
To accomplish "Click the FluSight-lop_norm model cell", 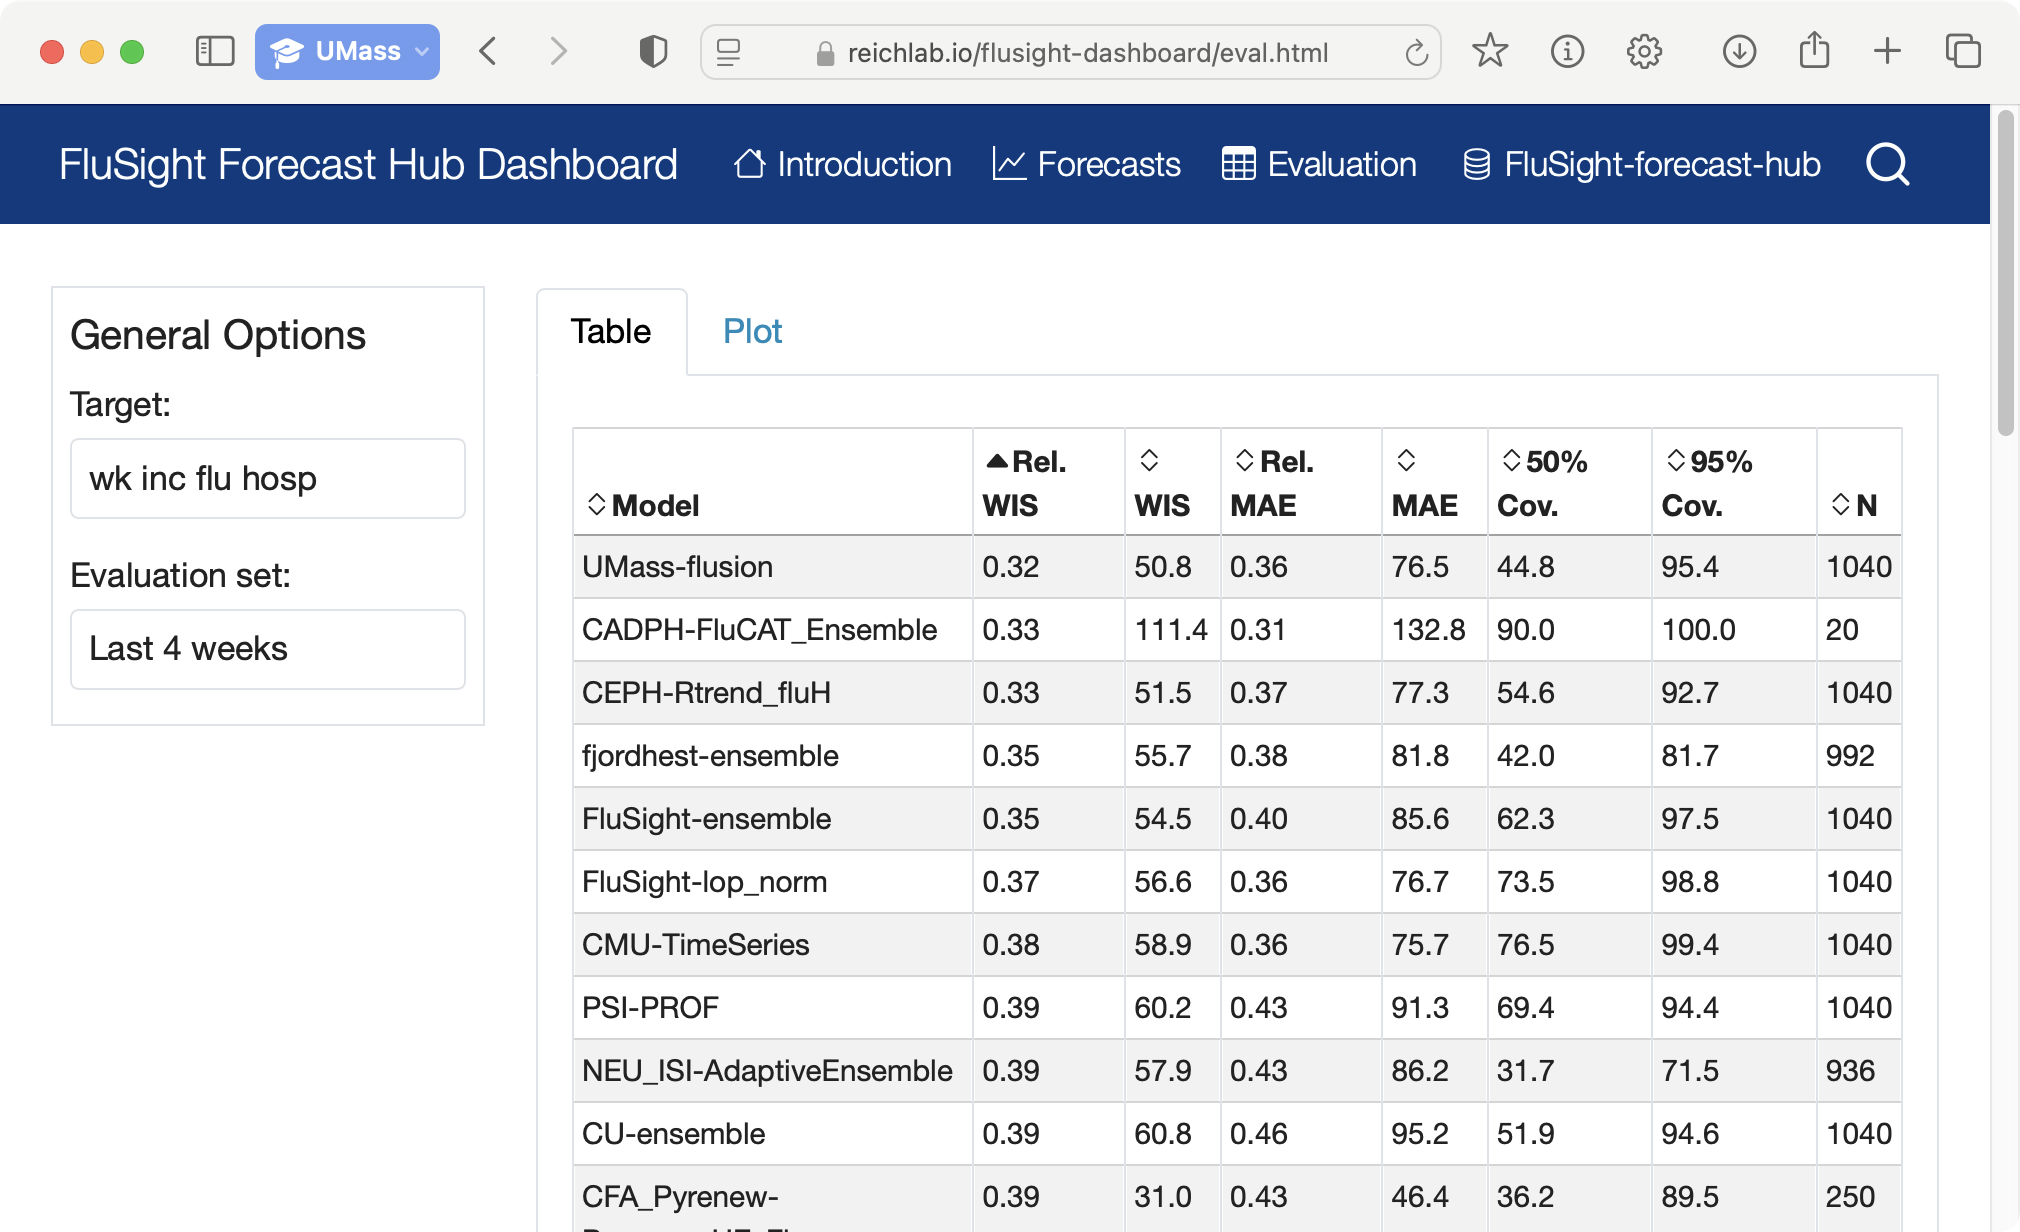I will [x=772, y=882].
